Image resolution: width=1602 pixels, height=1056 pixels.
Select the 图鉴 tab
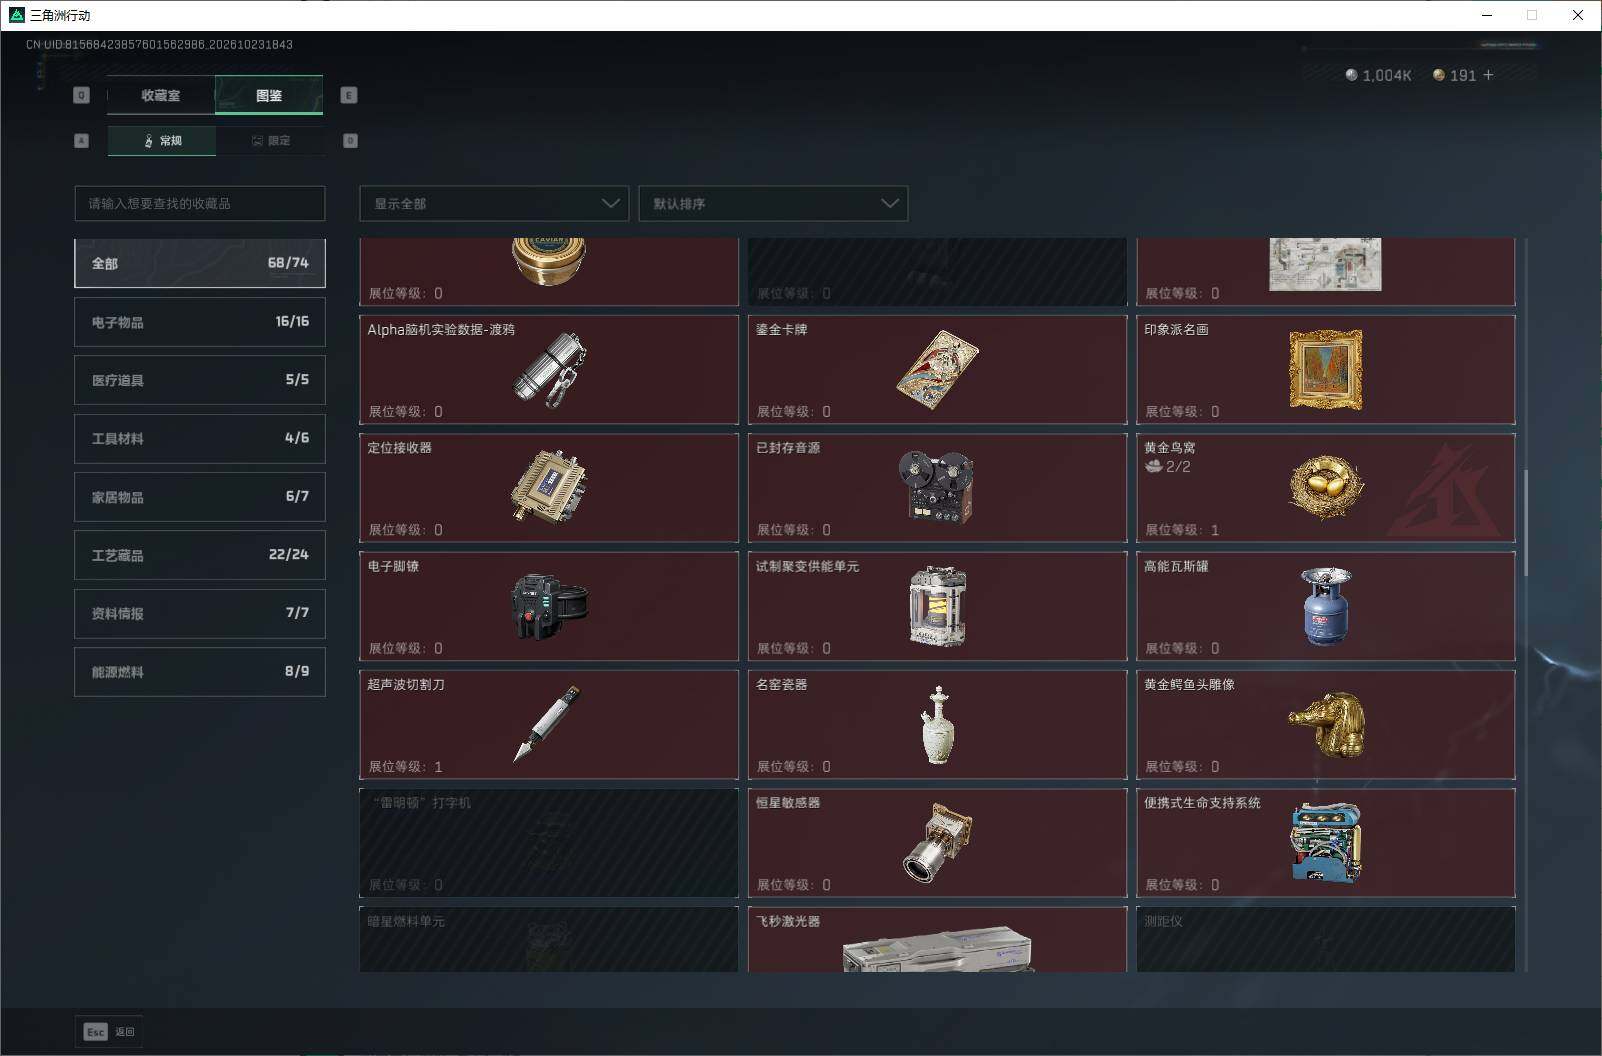[269, 96]
